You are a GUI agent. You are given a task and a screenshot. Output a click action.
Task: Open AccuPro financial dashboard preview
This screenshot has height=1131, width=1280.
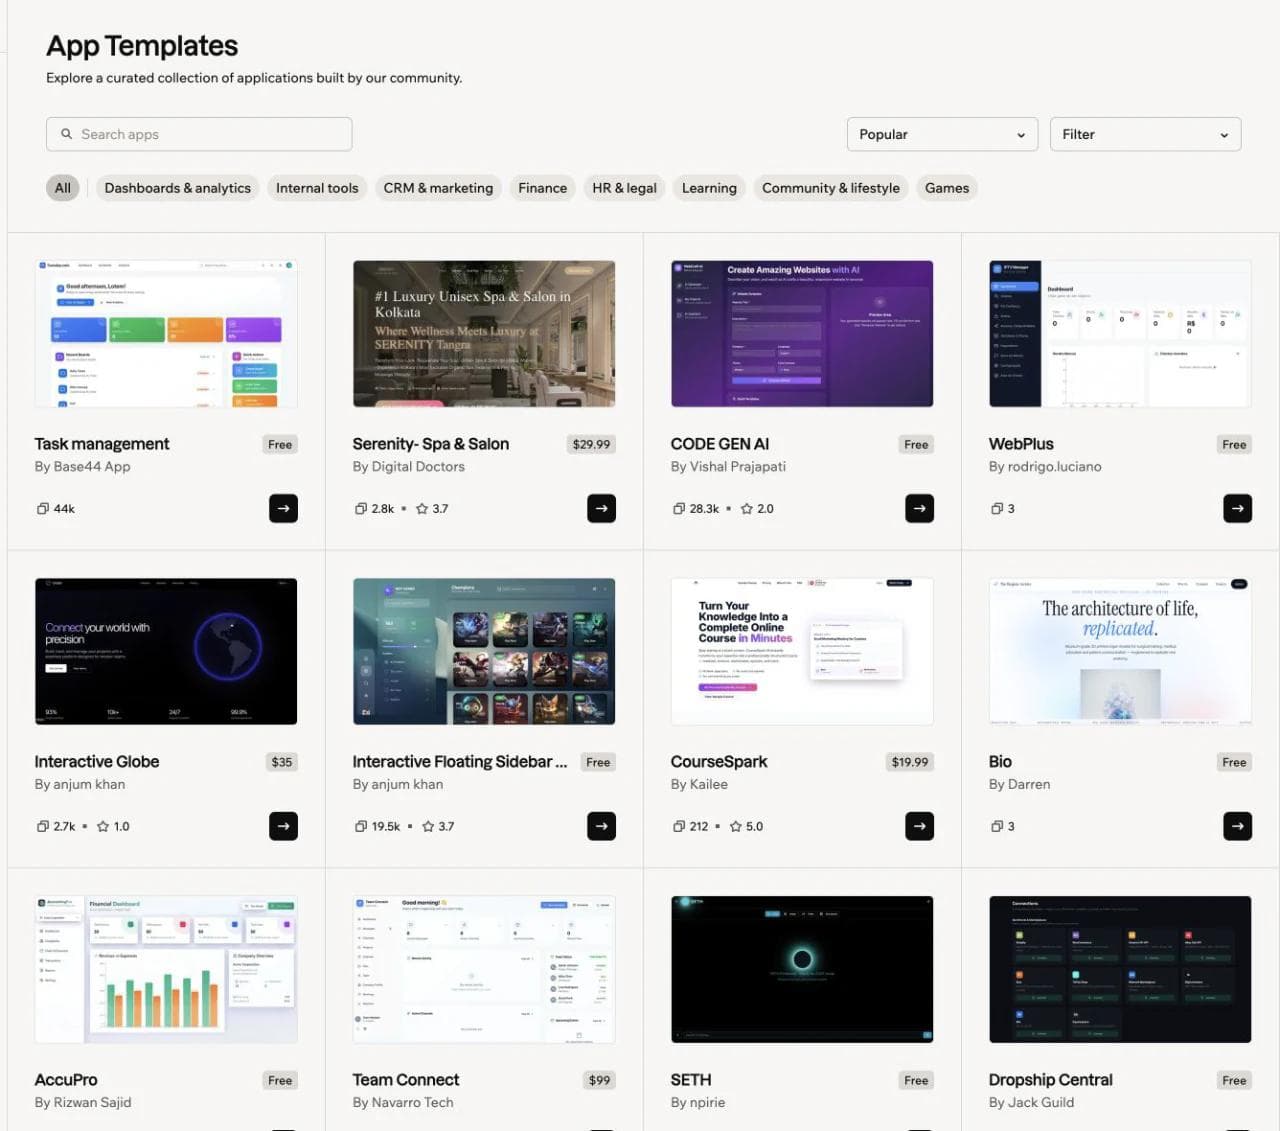166,970
